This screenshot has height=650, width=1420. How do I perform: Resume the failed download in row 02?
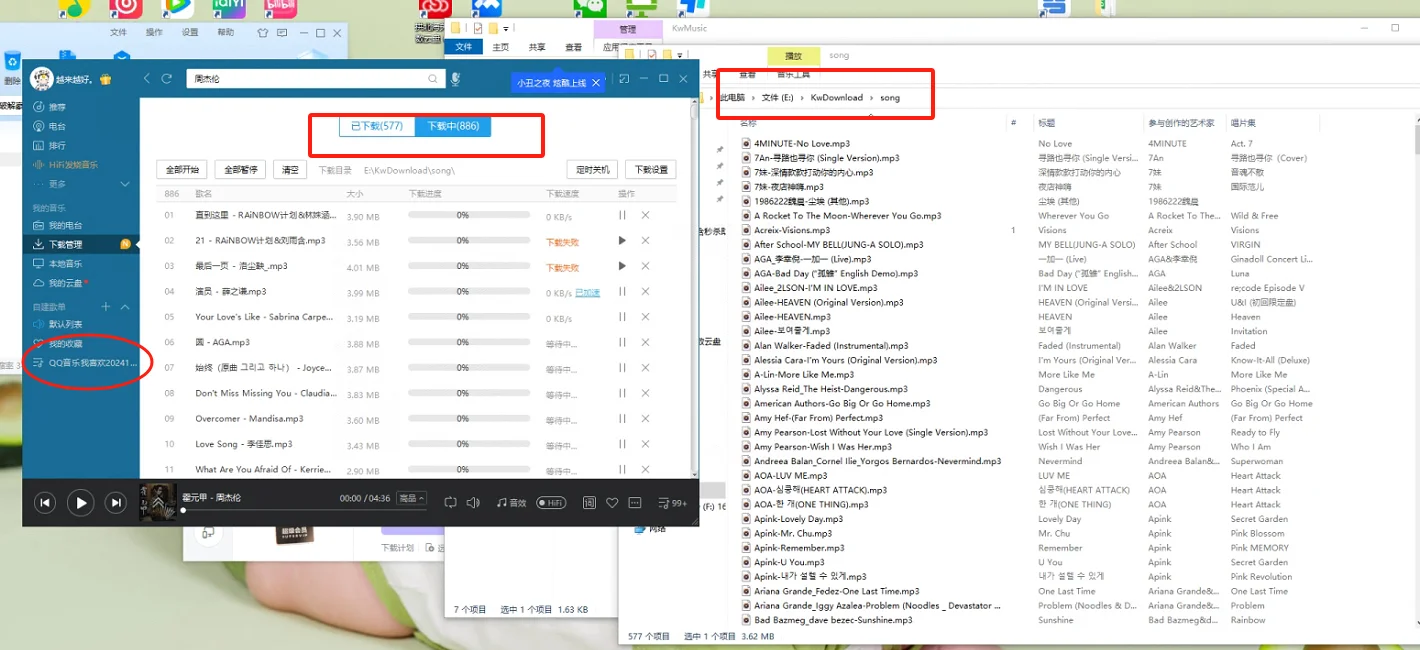[622, 241]
